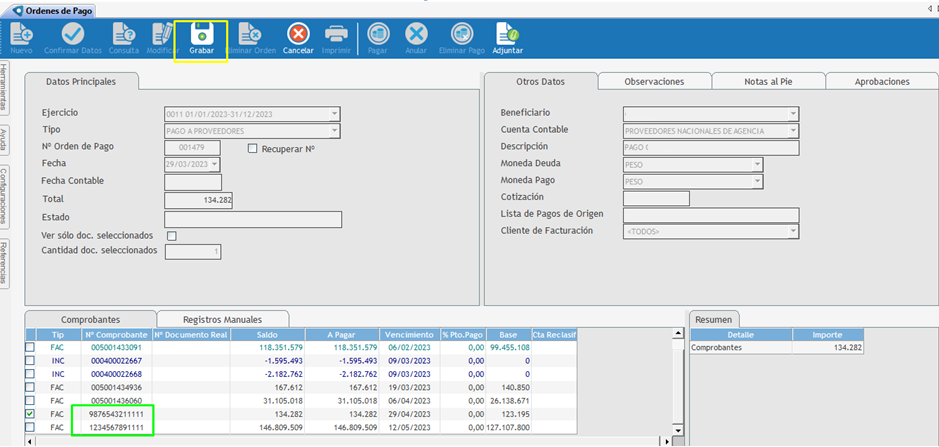
Task: Open the Moneda Deuda dropdown
Action: pyautogui.click(x=757, y=164)
